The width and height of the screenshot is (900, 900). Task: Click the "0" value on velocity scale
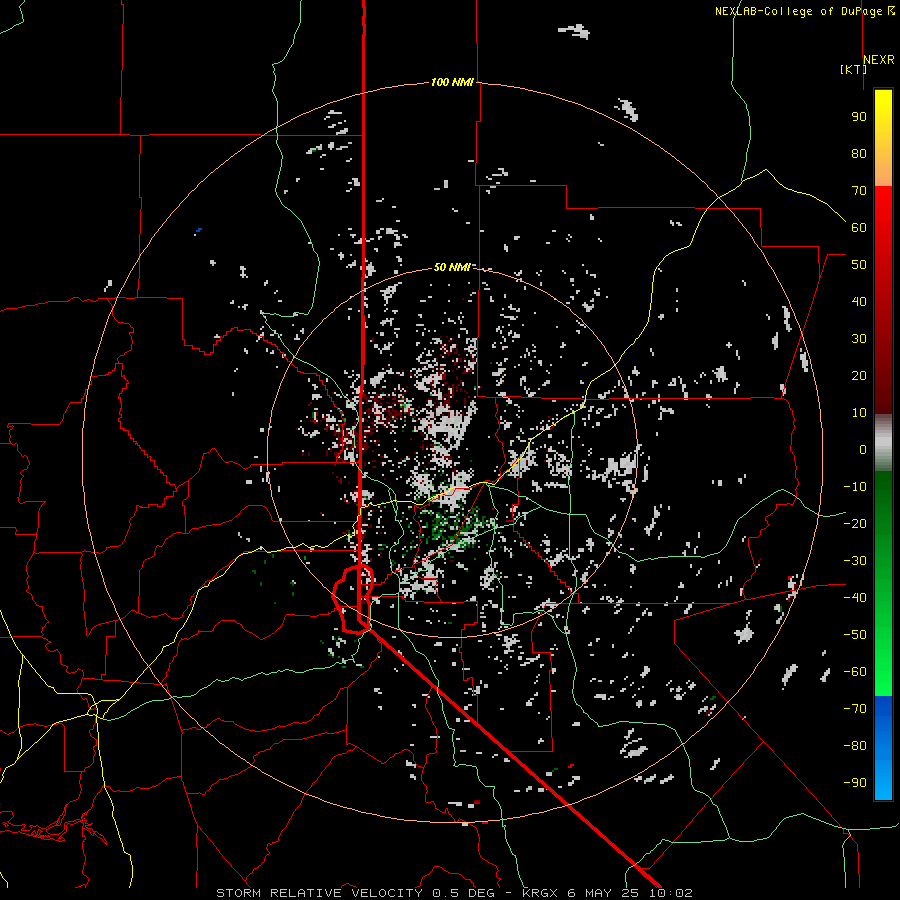tap(863, 450)
